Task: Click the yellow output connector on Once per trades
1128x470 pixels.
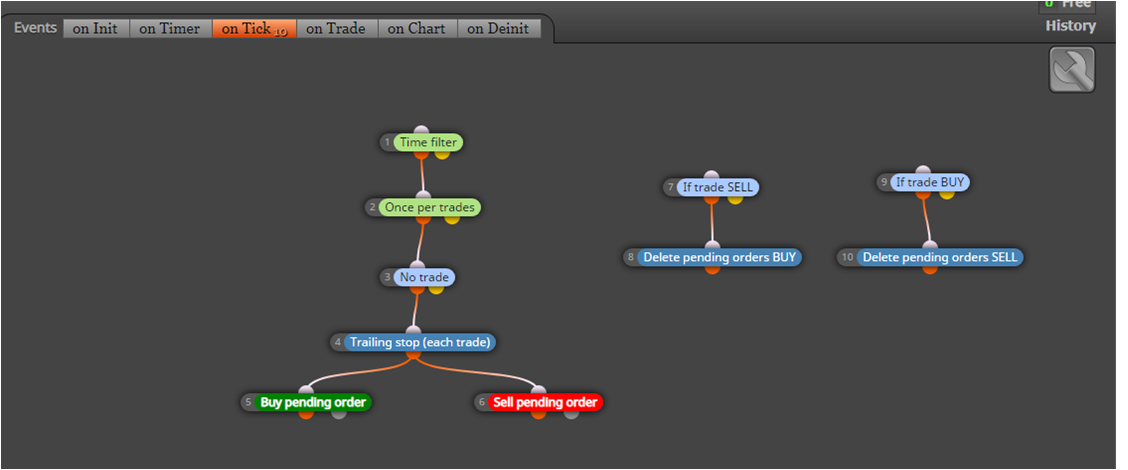Action: (452, 219)
